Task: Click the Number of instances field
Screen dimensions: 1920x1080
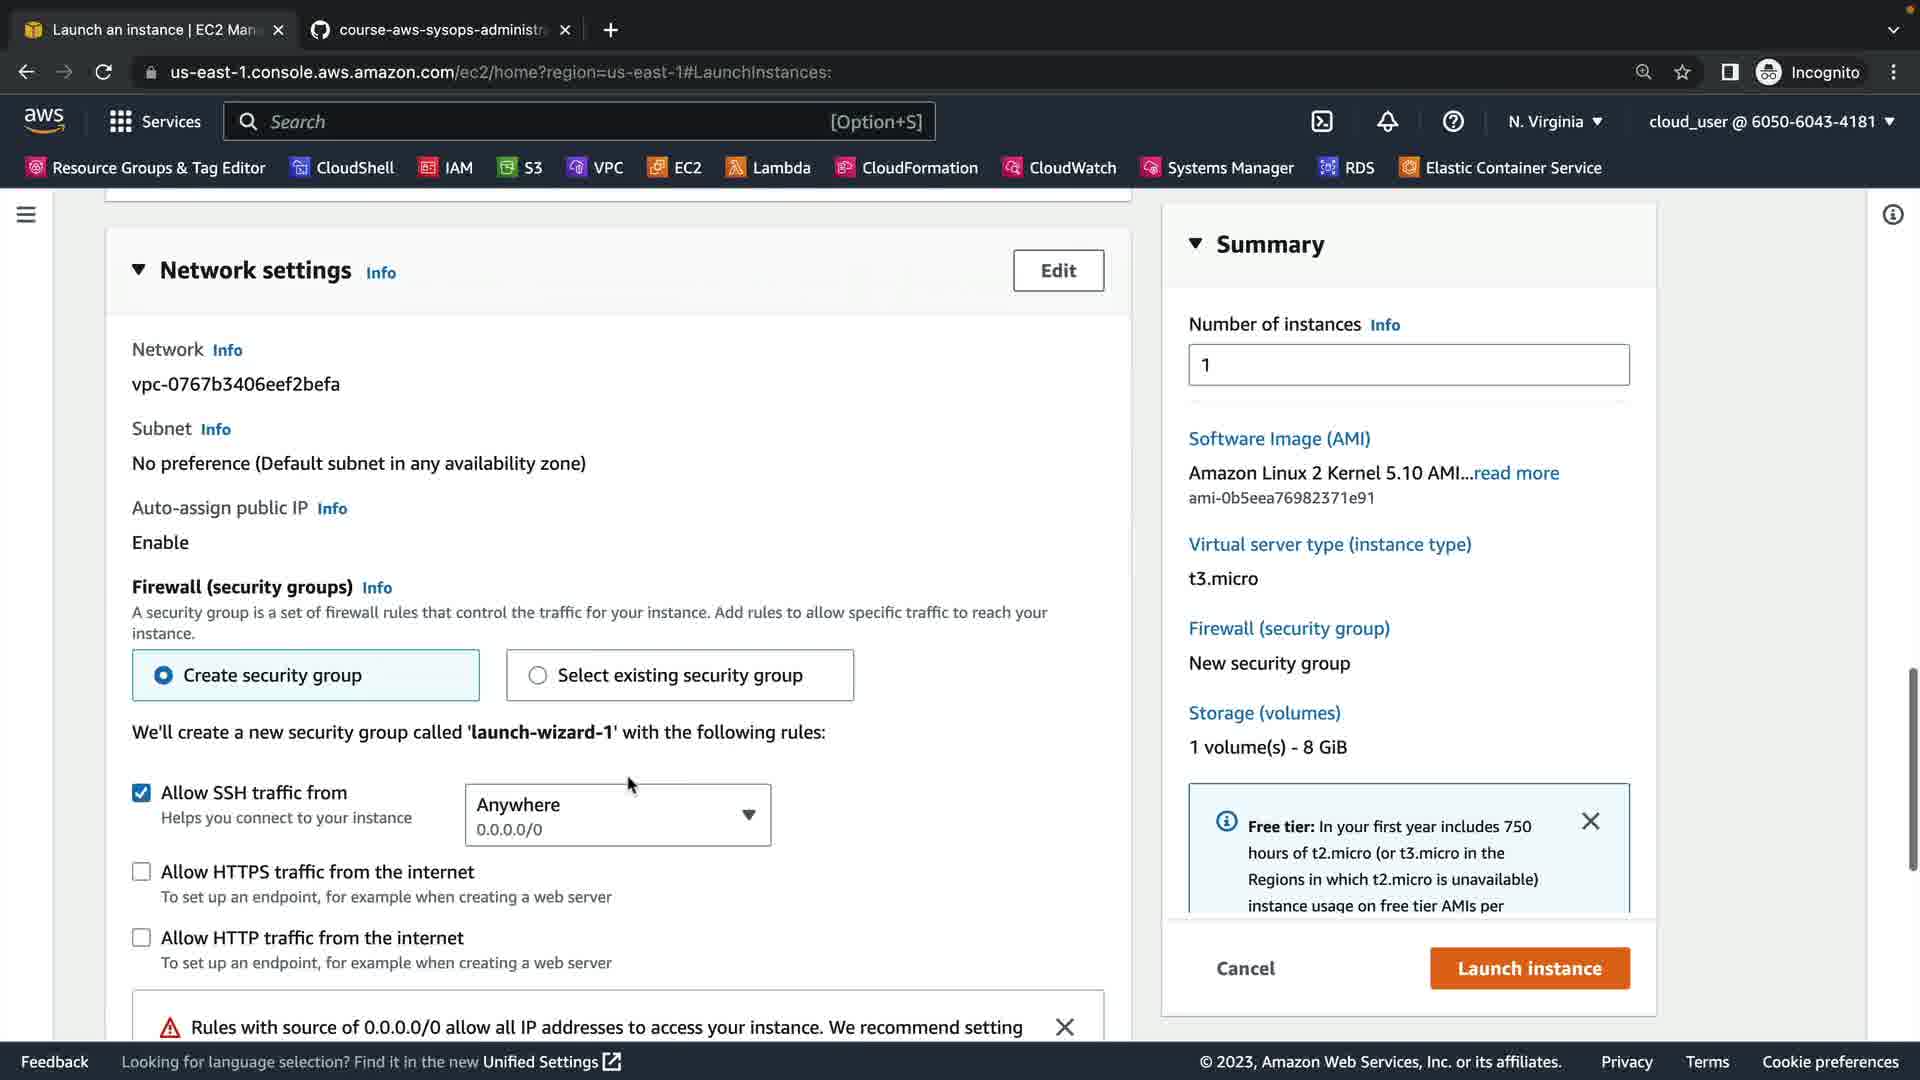Action: [1408, 365]
